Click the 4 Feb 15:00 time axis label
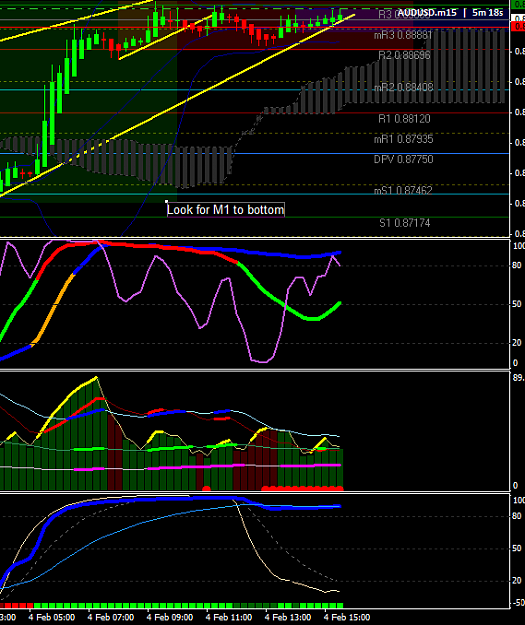This screenshot has width=525, height=625. tap(347, 617)
